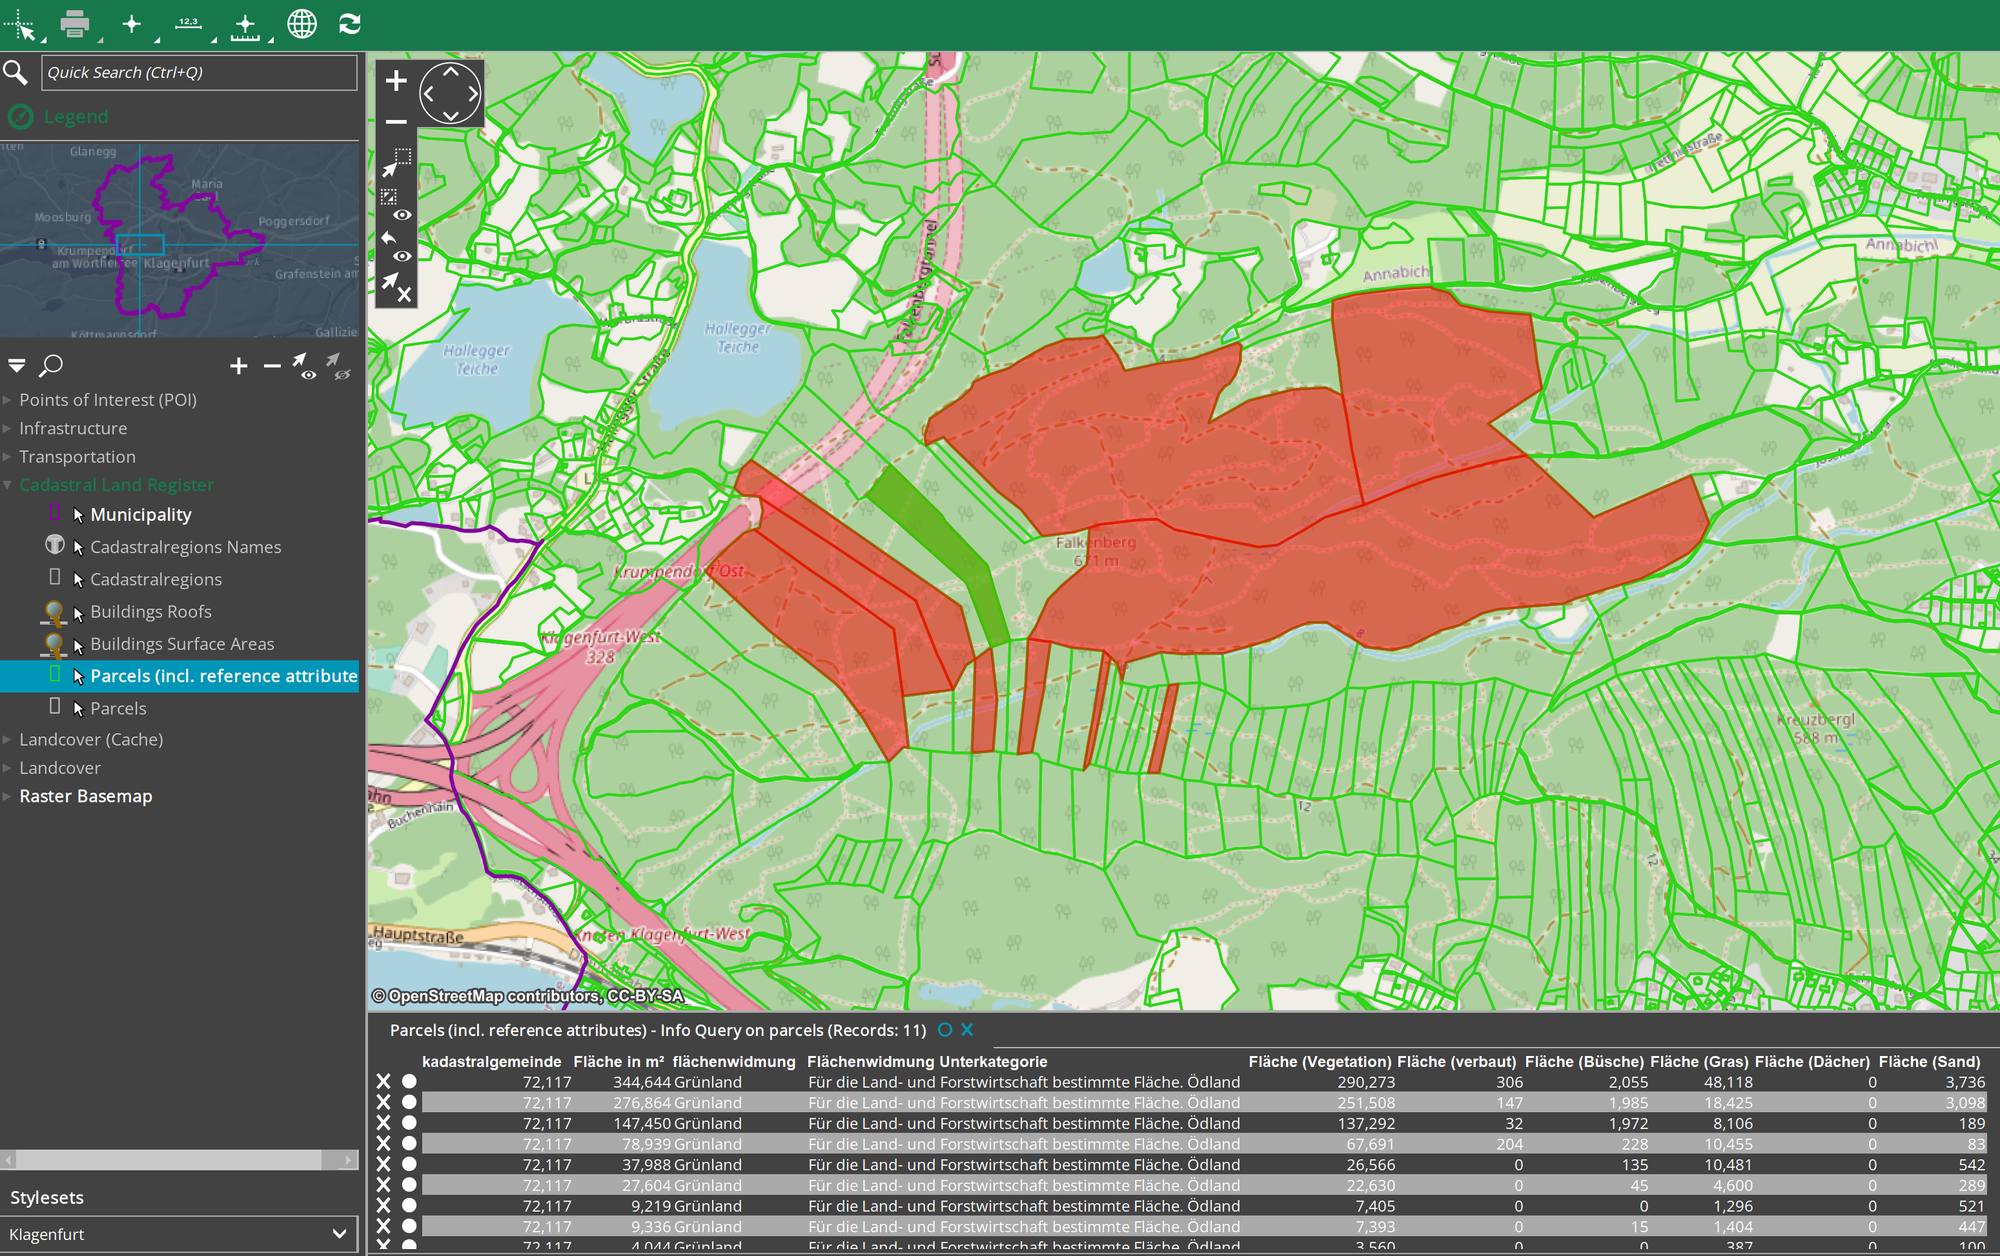Pan map up using navigation circle arrow
The width and height of the screenshot is (2000, 1256).
[x=451, y=71]
